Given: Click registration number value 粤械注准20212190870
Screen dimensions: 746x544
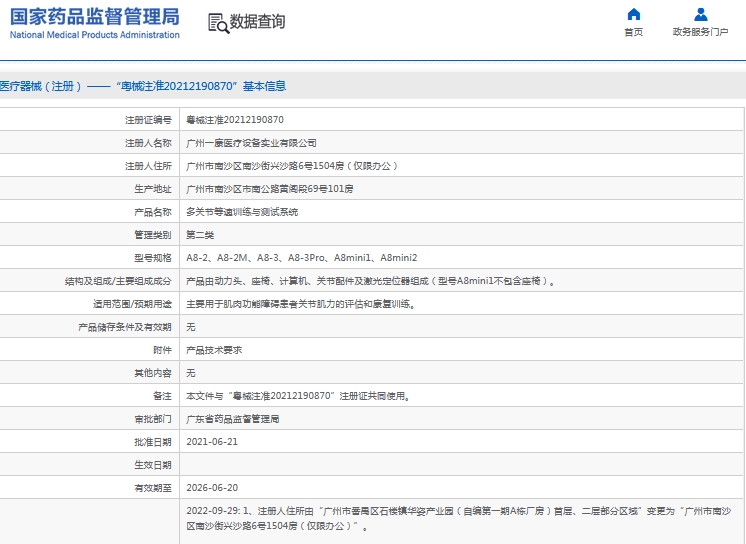Looking at the screenshot, I should point(235,120).
